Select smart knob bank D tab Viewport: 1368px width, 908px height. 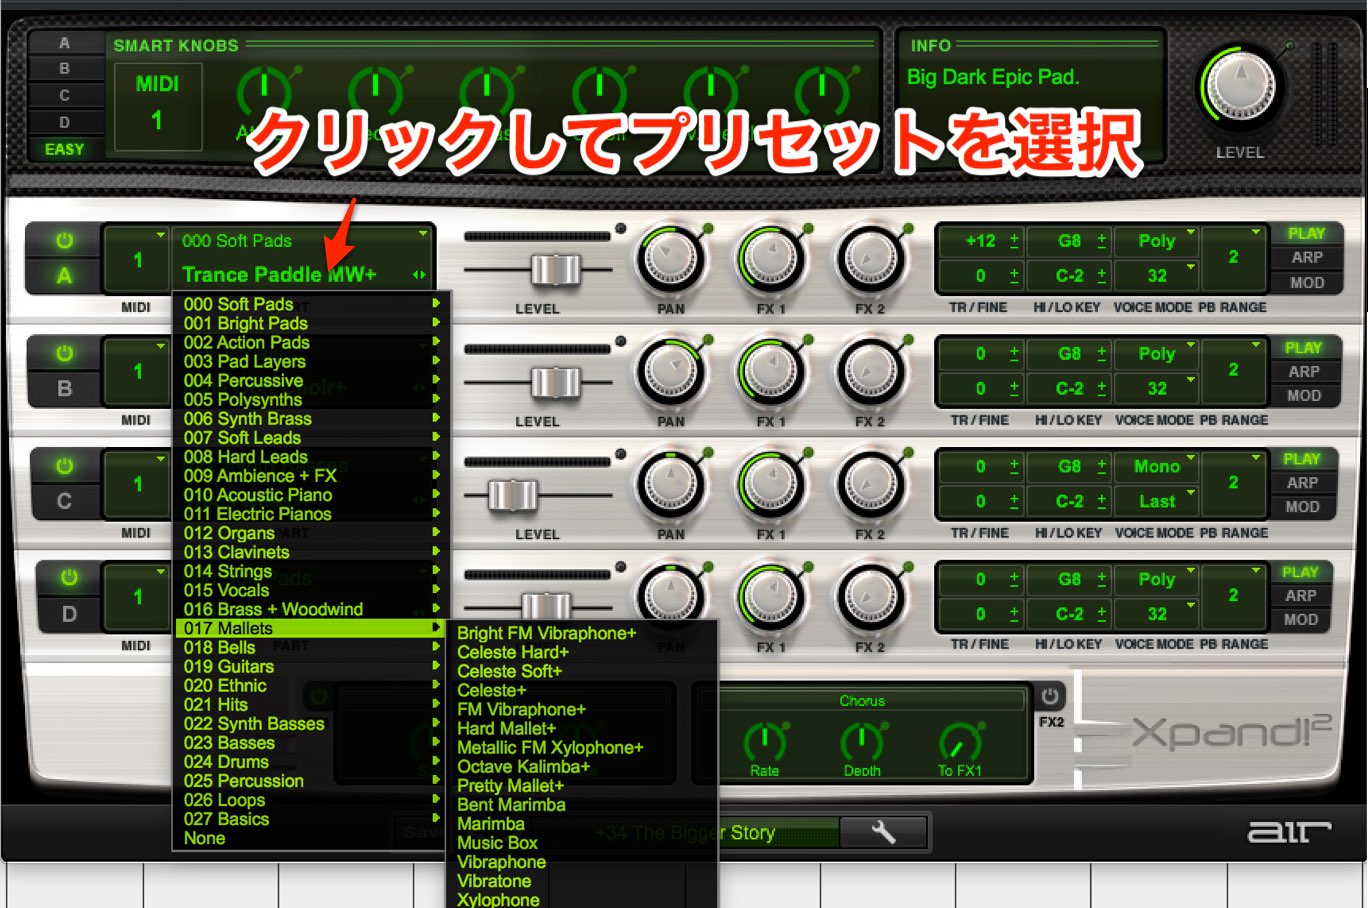65,122
